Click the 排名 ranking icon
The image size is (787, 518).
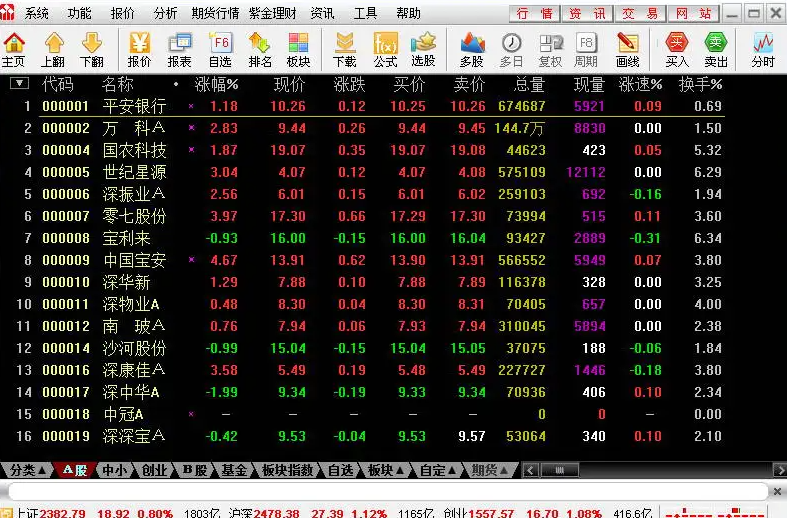pos(260,49)
